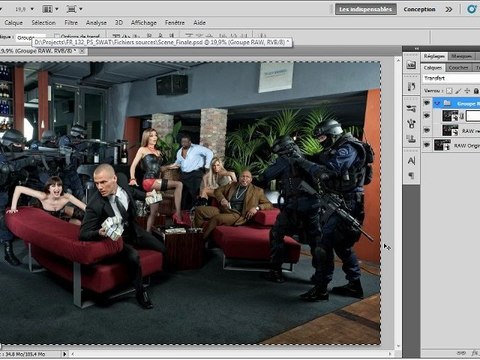The width and height of the screenshot is (480, 360).
Task: Open the Clone Source panel icon
Action: [x=411, y=139]
